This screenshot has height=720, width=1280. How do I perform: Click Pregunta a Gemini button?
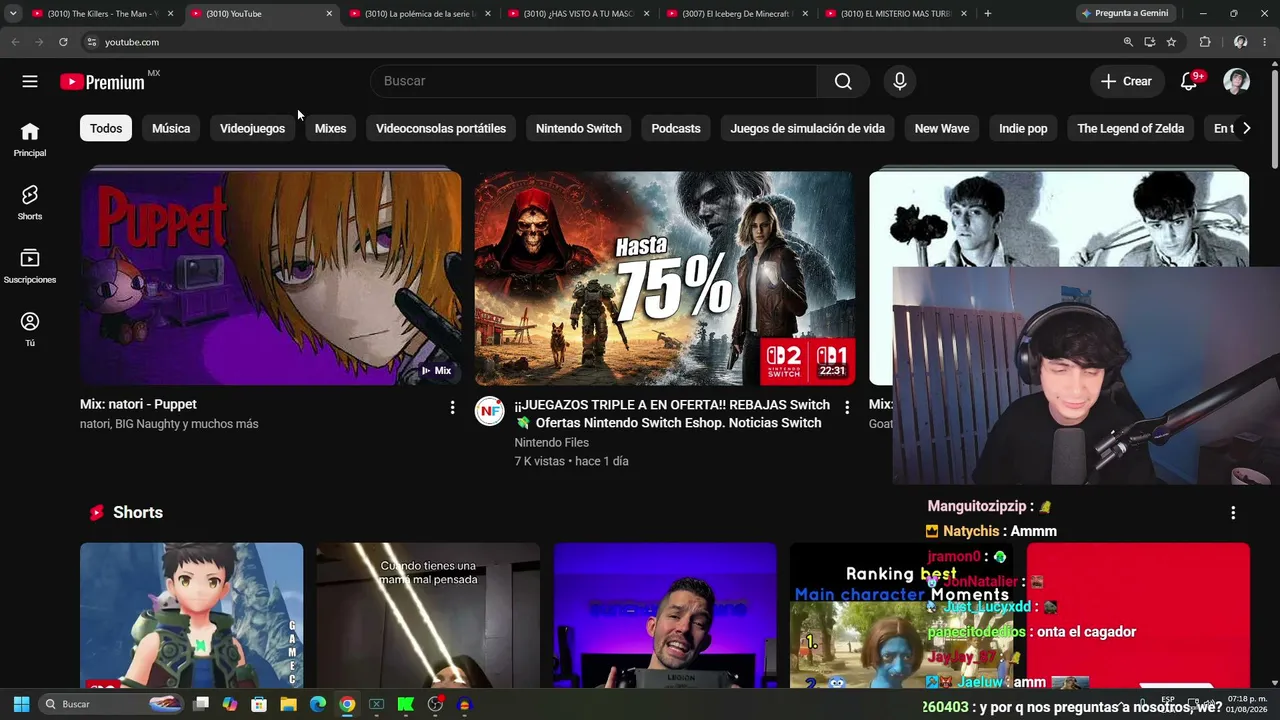(x=1125, y=13)
